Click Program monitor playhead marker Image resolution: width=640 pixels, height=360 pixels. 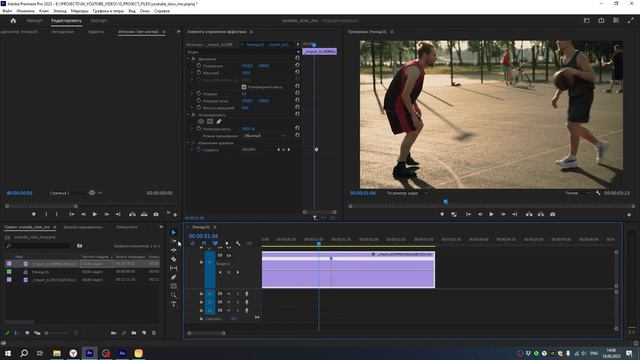tap(445, 202)
